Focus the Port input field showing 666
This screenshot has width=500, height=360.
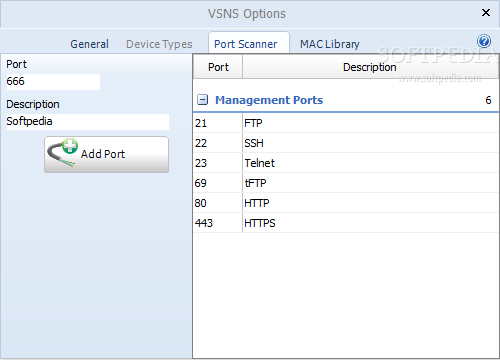[x=53, y=82]
